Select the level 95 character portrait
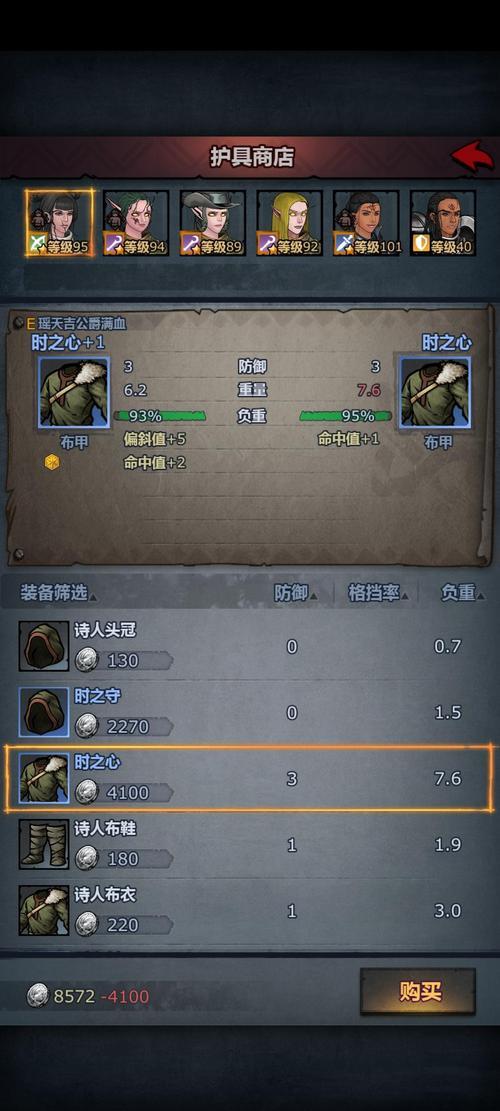The height and width of the screenshot is (1111, 500). (x=59, y=222)
